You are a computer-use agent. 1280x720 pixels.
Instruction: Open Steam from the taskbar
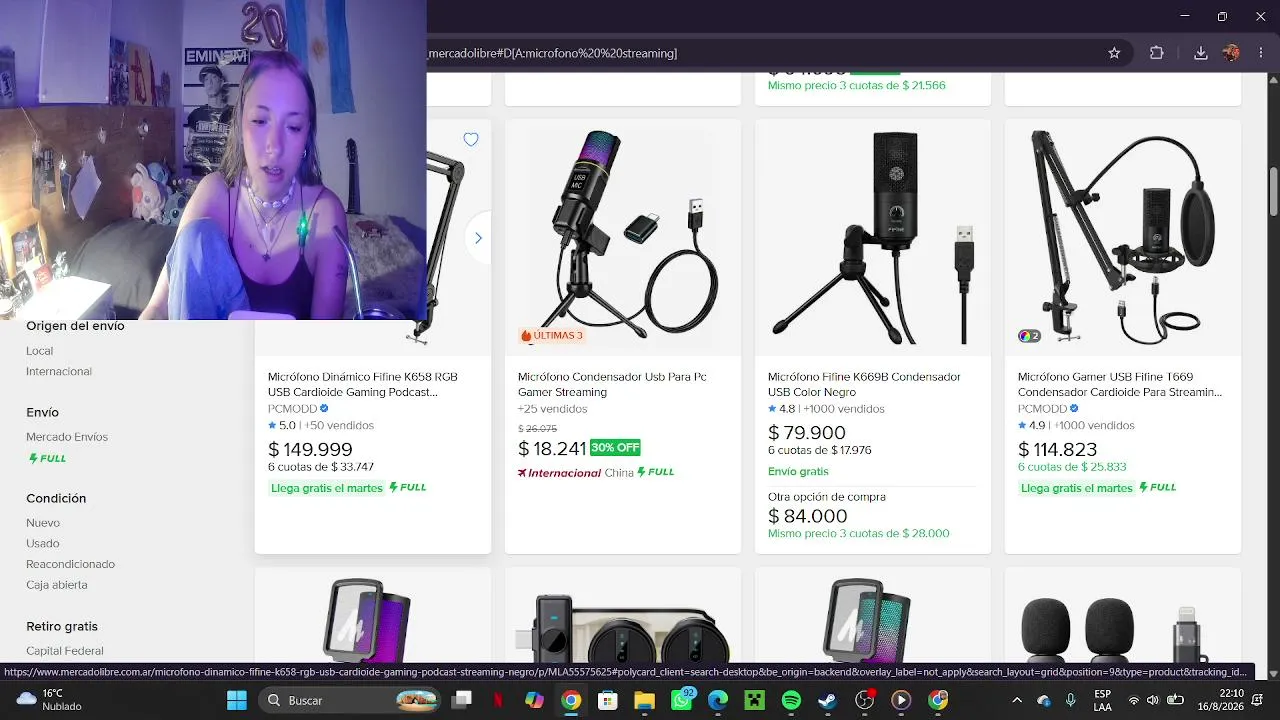point(828,700)
